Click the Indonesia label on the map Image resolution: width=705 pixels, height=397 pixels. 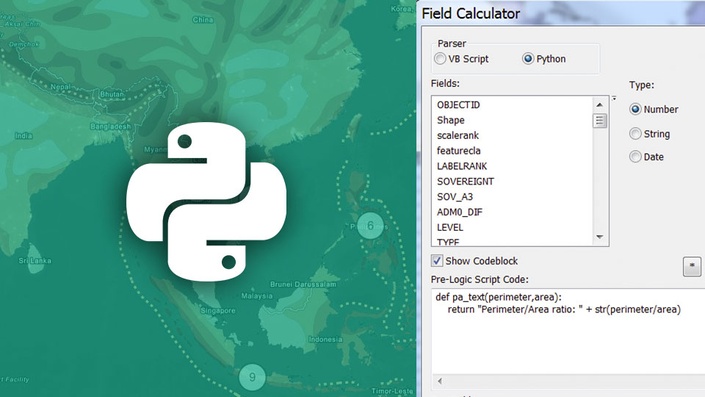[326, 339]
